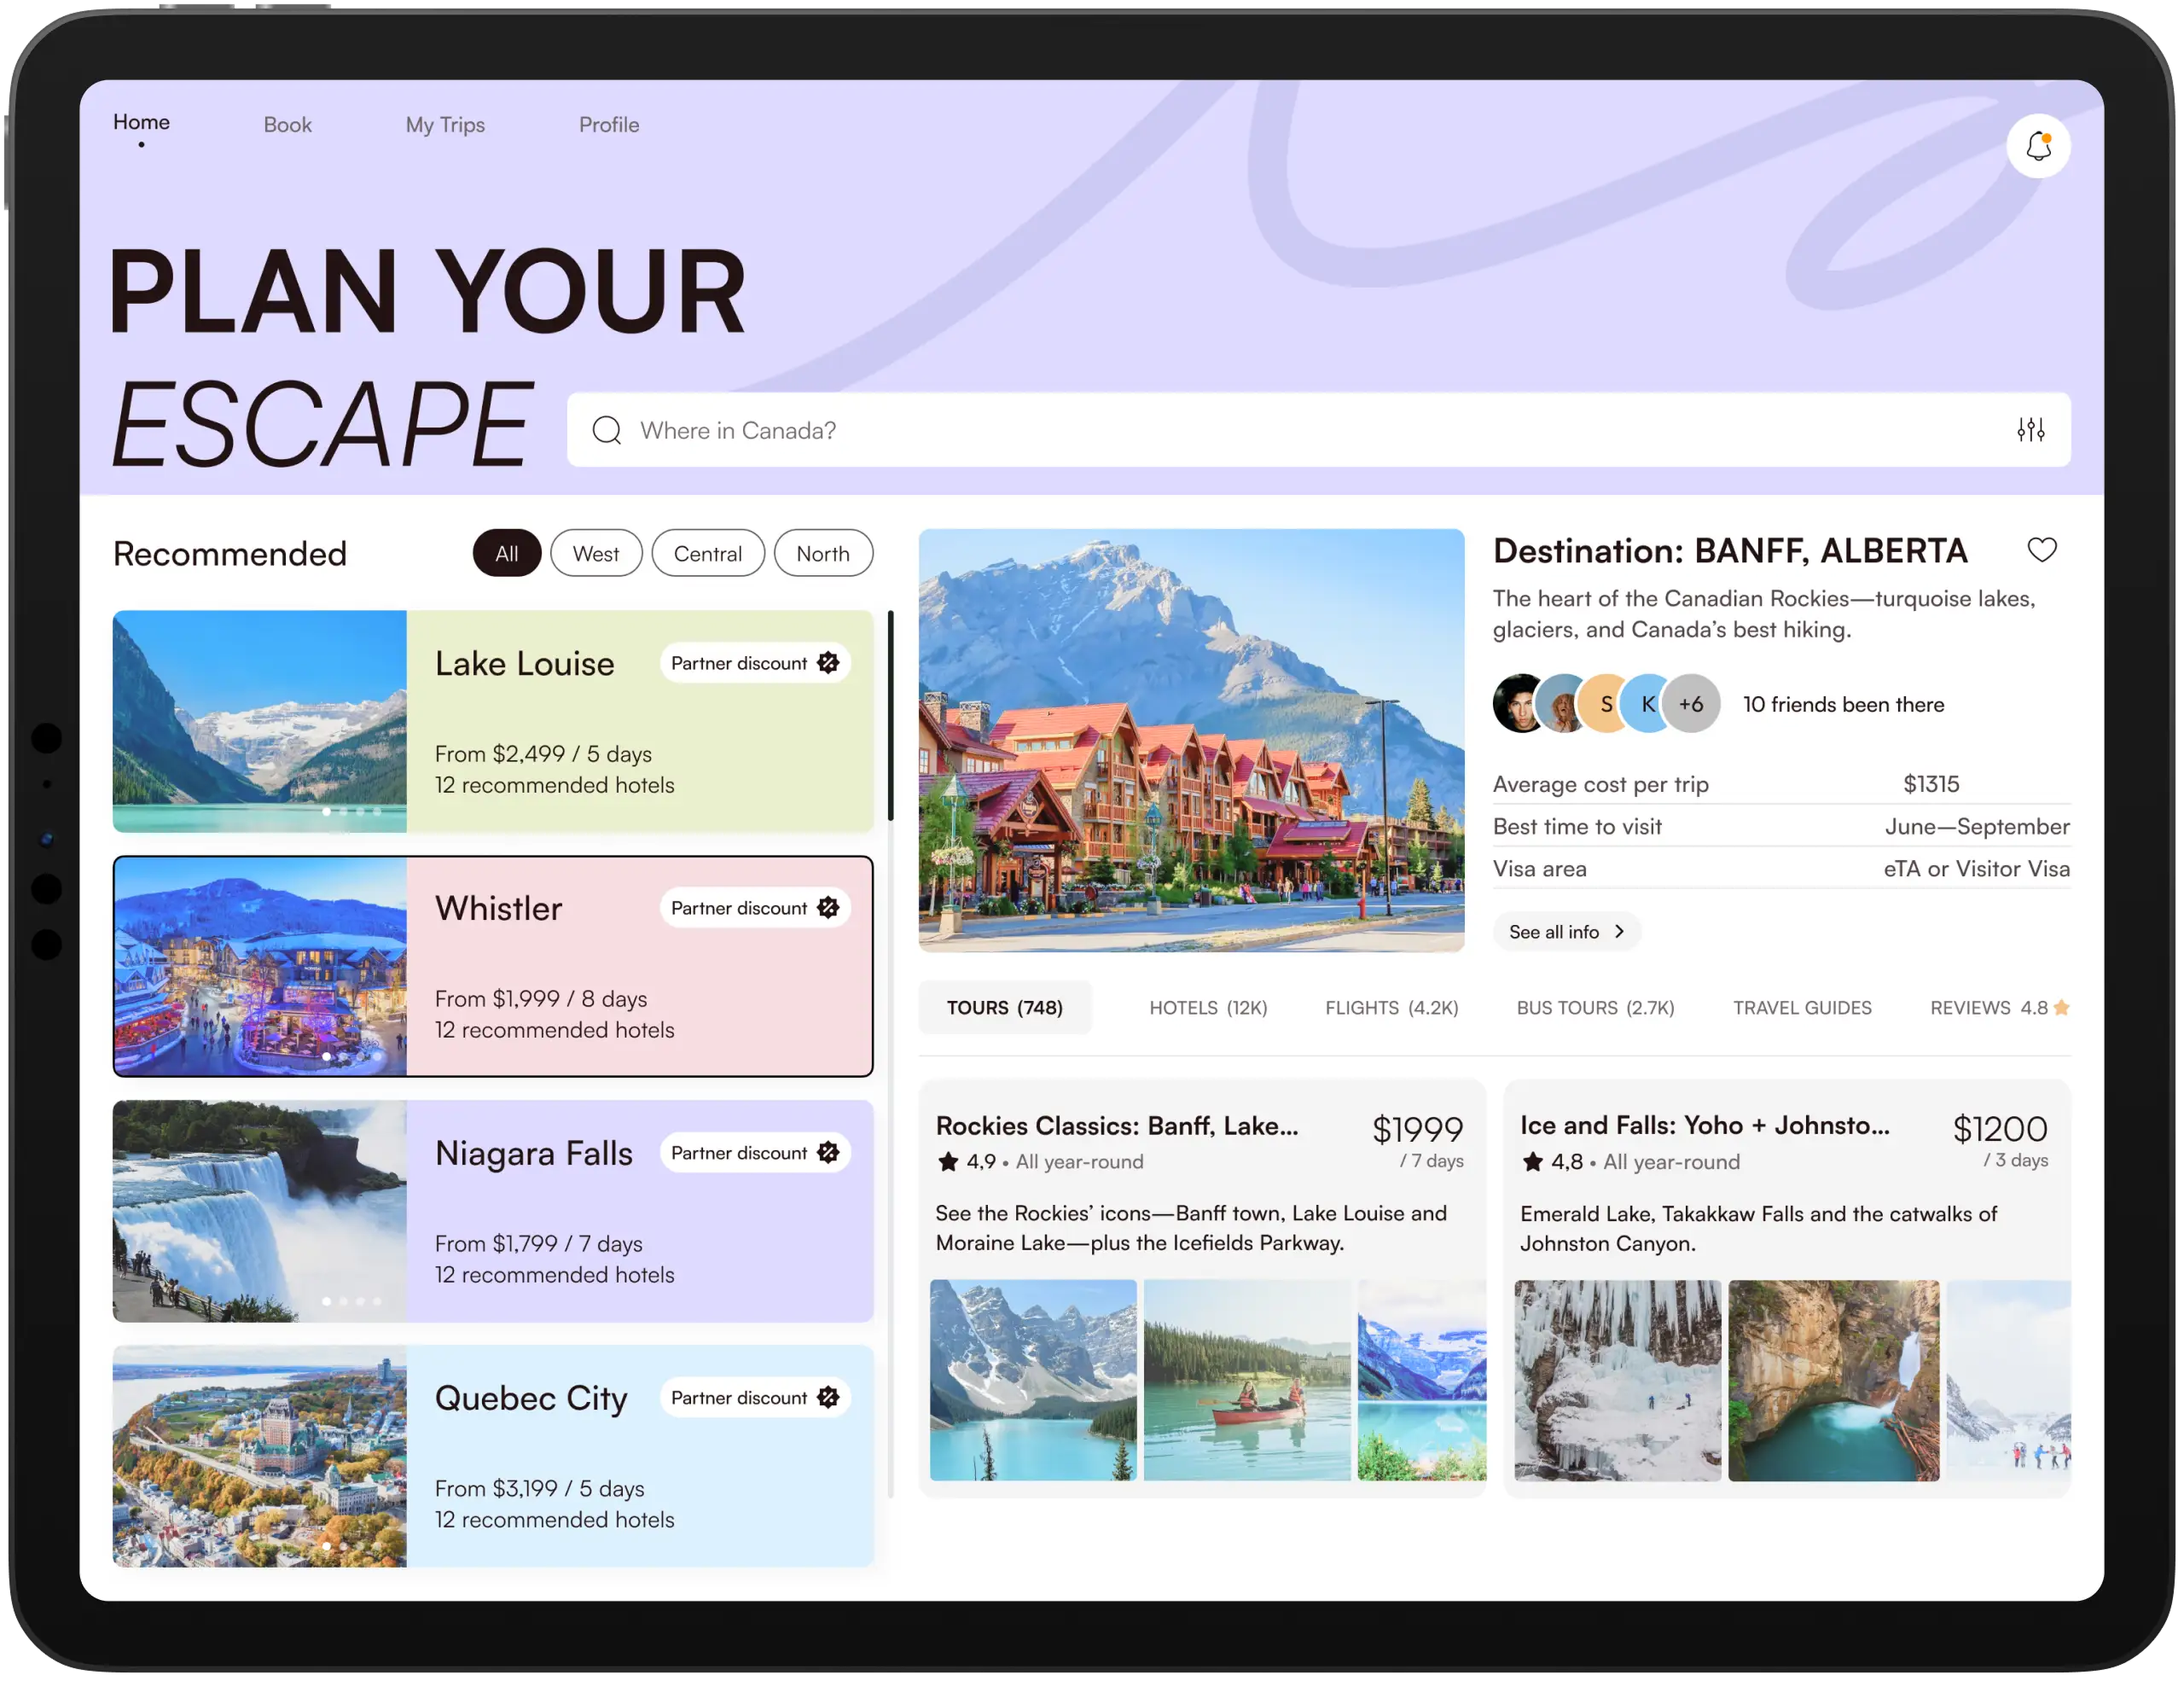The height and width of the screenshot is (1681, 2184).
Task: Open the HOTELS (12K) tab
Action: [x=1208, y=1008]
